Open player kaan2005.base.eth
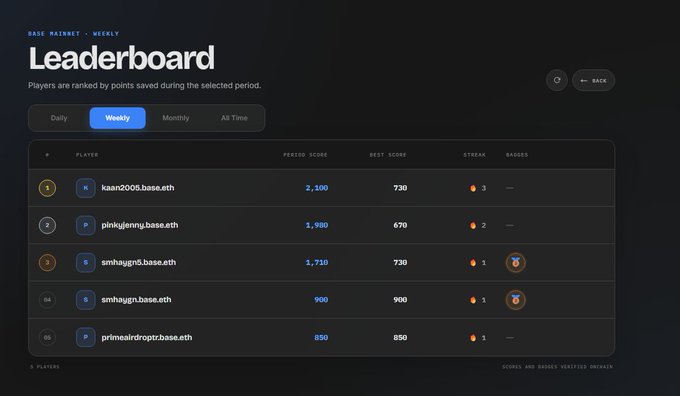 [x=138, y=188]
